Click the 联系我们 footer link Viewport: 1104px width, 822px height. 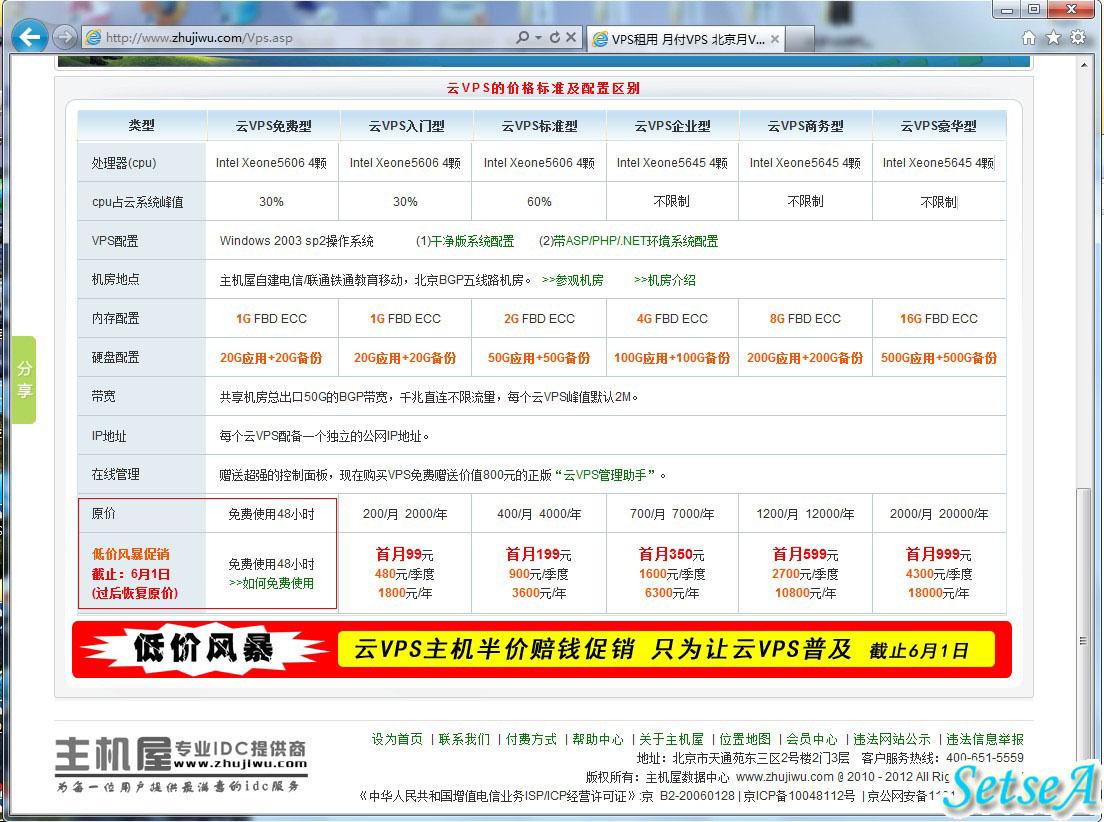click(x=464, y=739)
